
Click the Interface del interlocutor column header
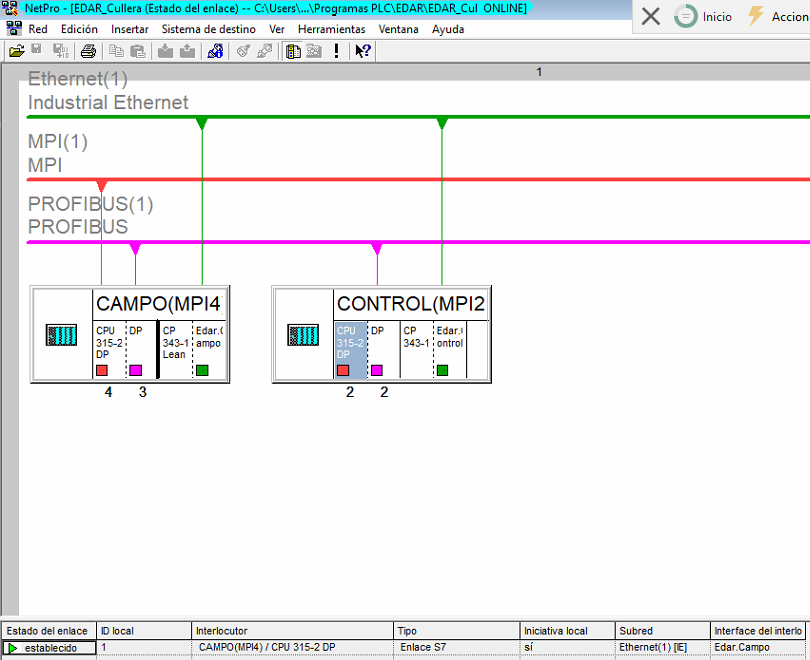point(758,631)
